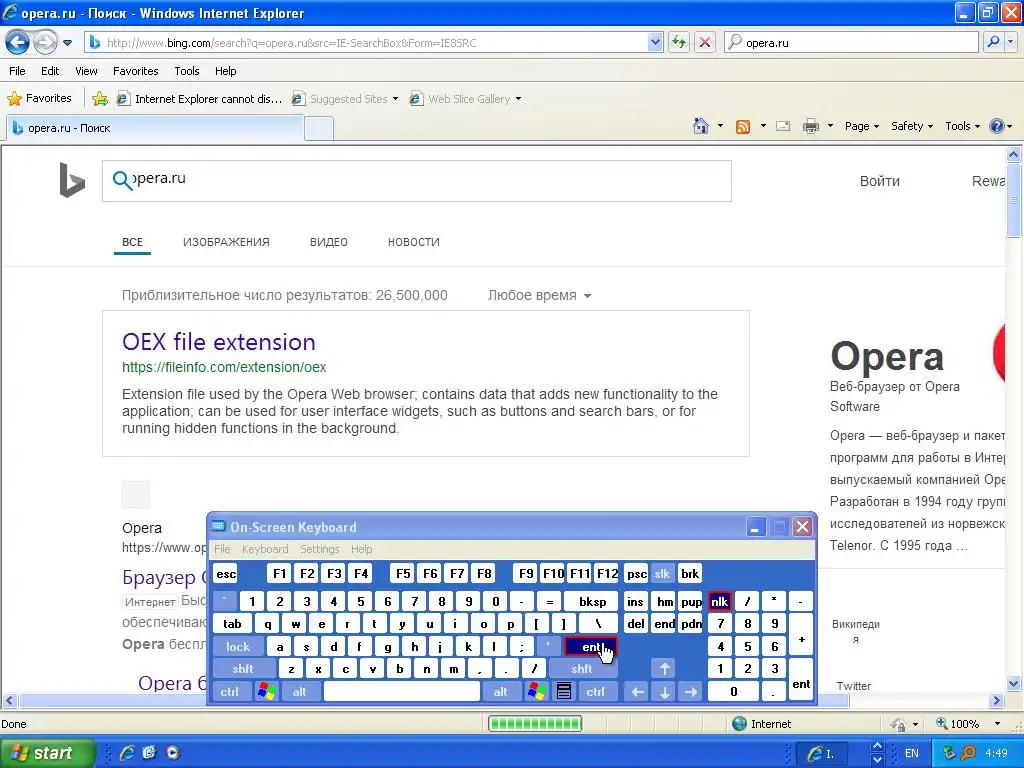Expand the address bar URL dropdown

pos(655,42)
